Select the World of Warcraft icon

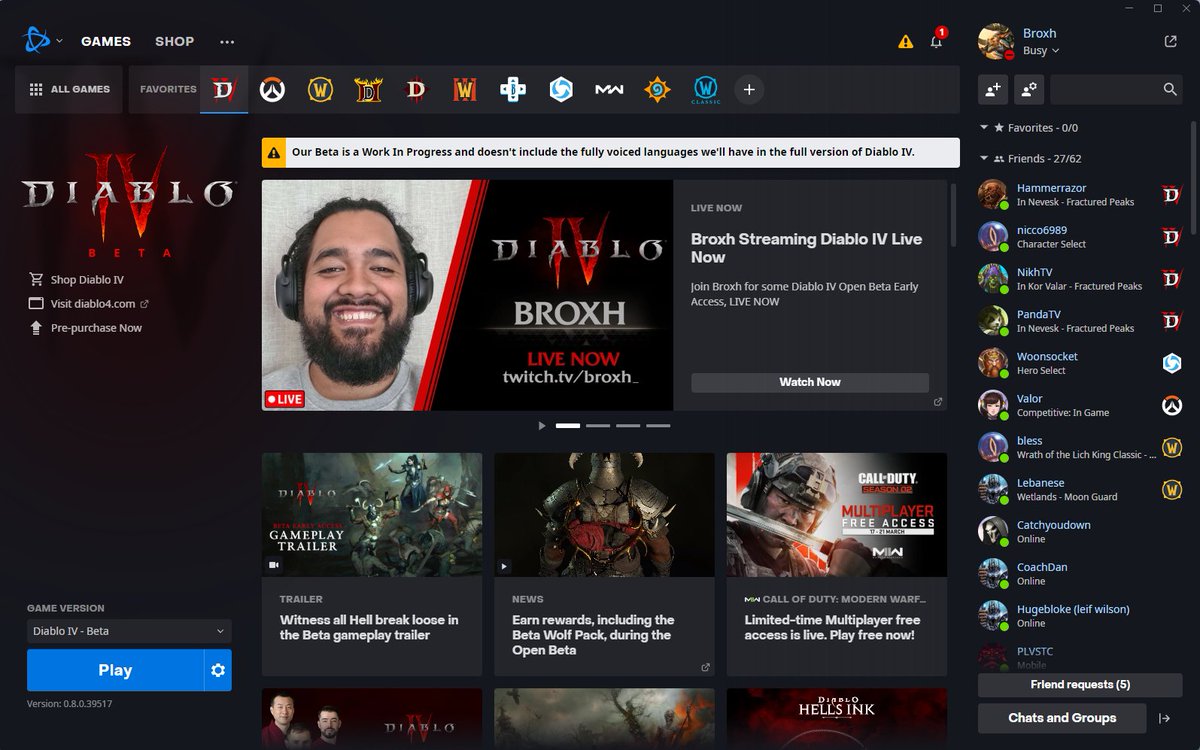pyautogui.click(x=320, y=90)
